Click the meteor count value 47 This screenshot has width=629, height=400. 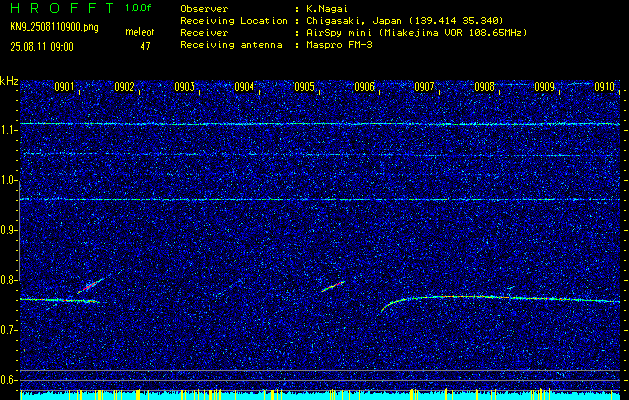pyautogui.click(x=145, y=46)
